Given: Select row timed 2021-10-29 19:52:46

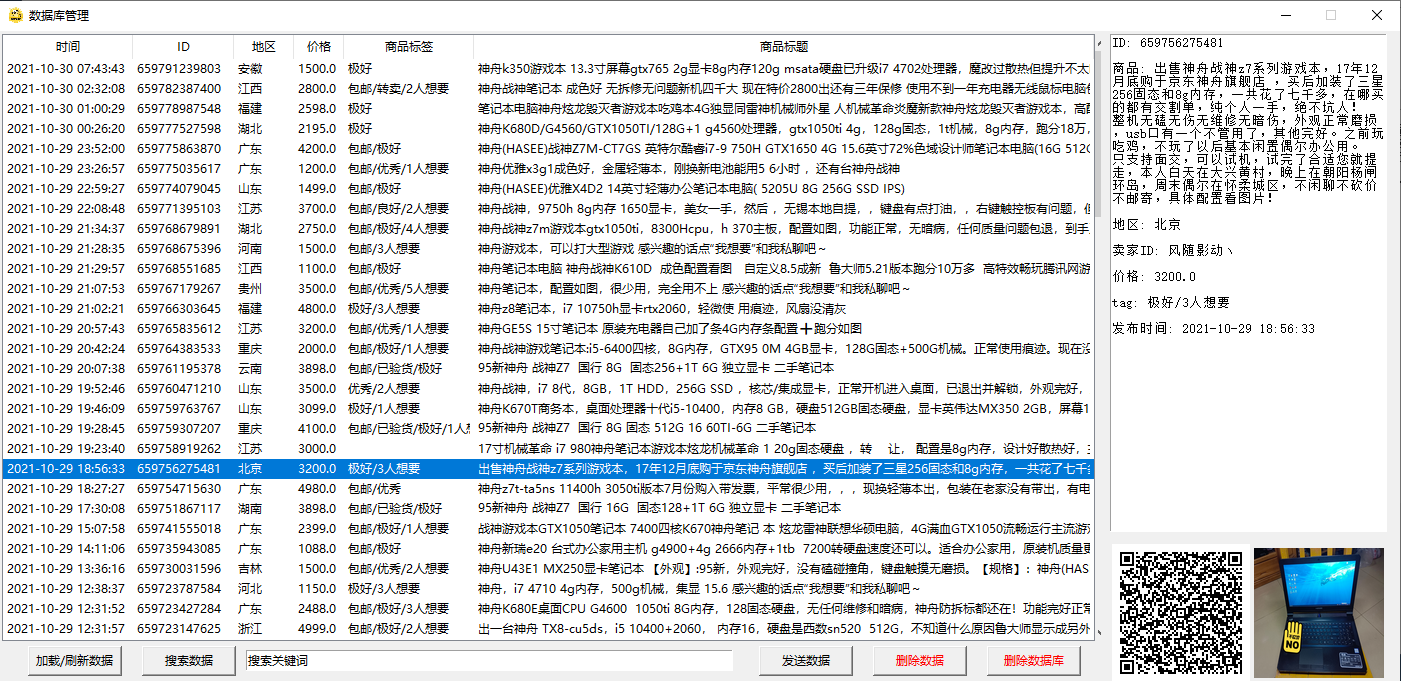Looking at the screenshot, I should 548,389.
